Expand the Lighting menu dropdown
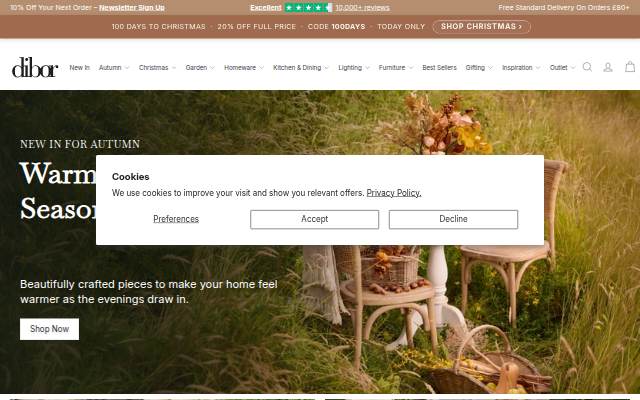Image resolution: width=640 pixels, height=400 pixels. (x=353, y=67)
